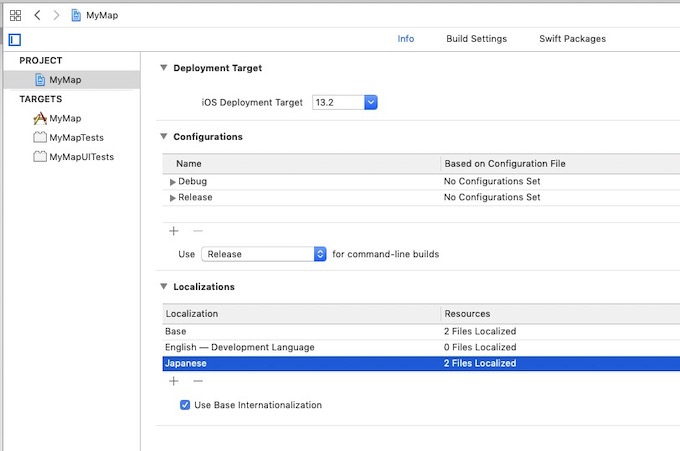Screen dimensions: 680x451
Task: Click English's 0 Files Localized cell
Action: point(480,347)
